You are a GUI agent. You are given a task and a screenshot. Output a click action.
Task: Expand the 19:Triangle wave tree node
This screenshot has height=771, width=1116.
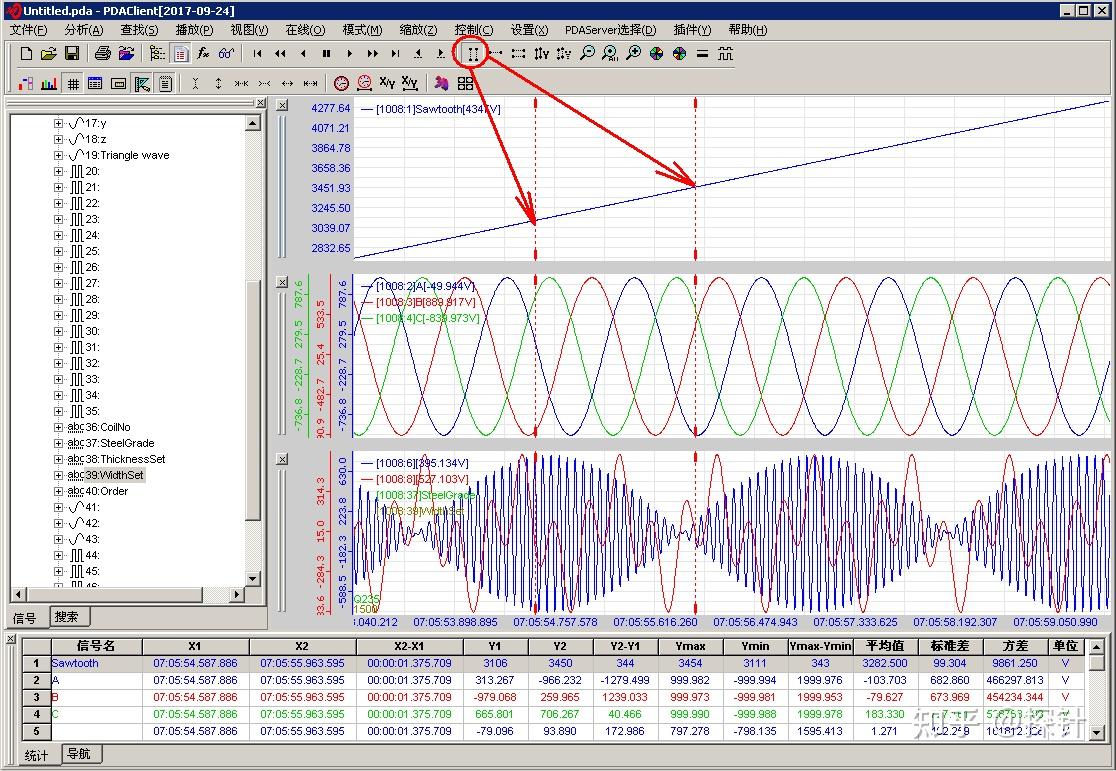[58, 155]
